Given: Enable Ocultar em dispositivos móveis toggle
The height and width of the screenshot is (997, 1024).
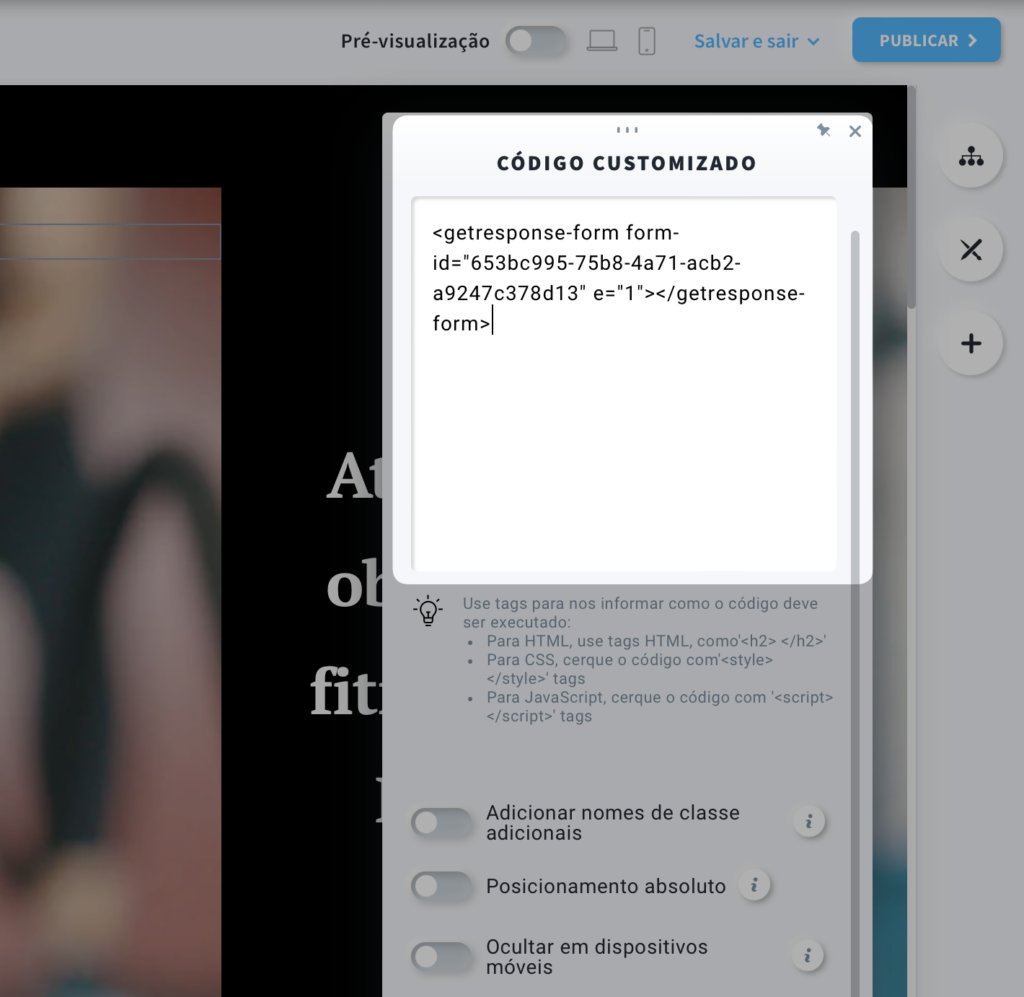Looking at the screenshot, I should 441,957.
